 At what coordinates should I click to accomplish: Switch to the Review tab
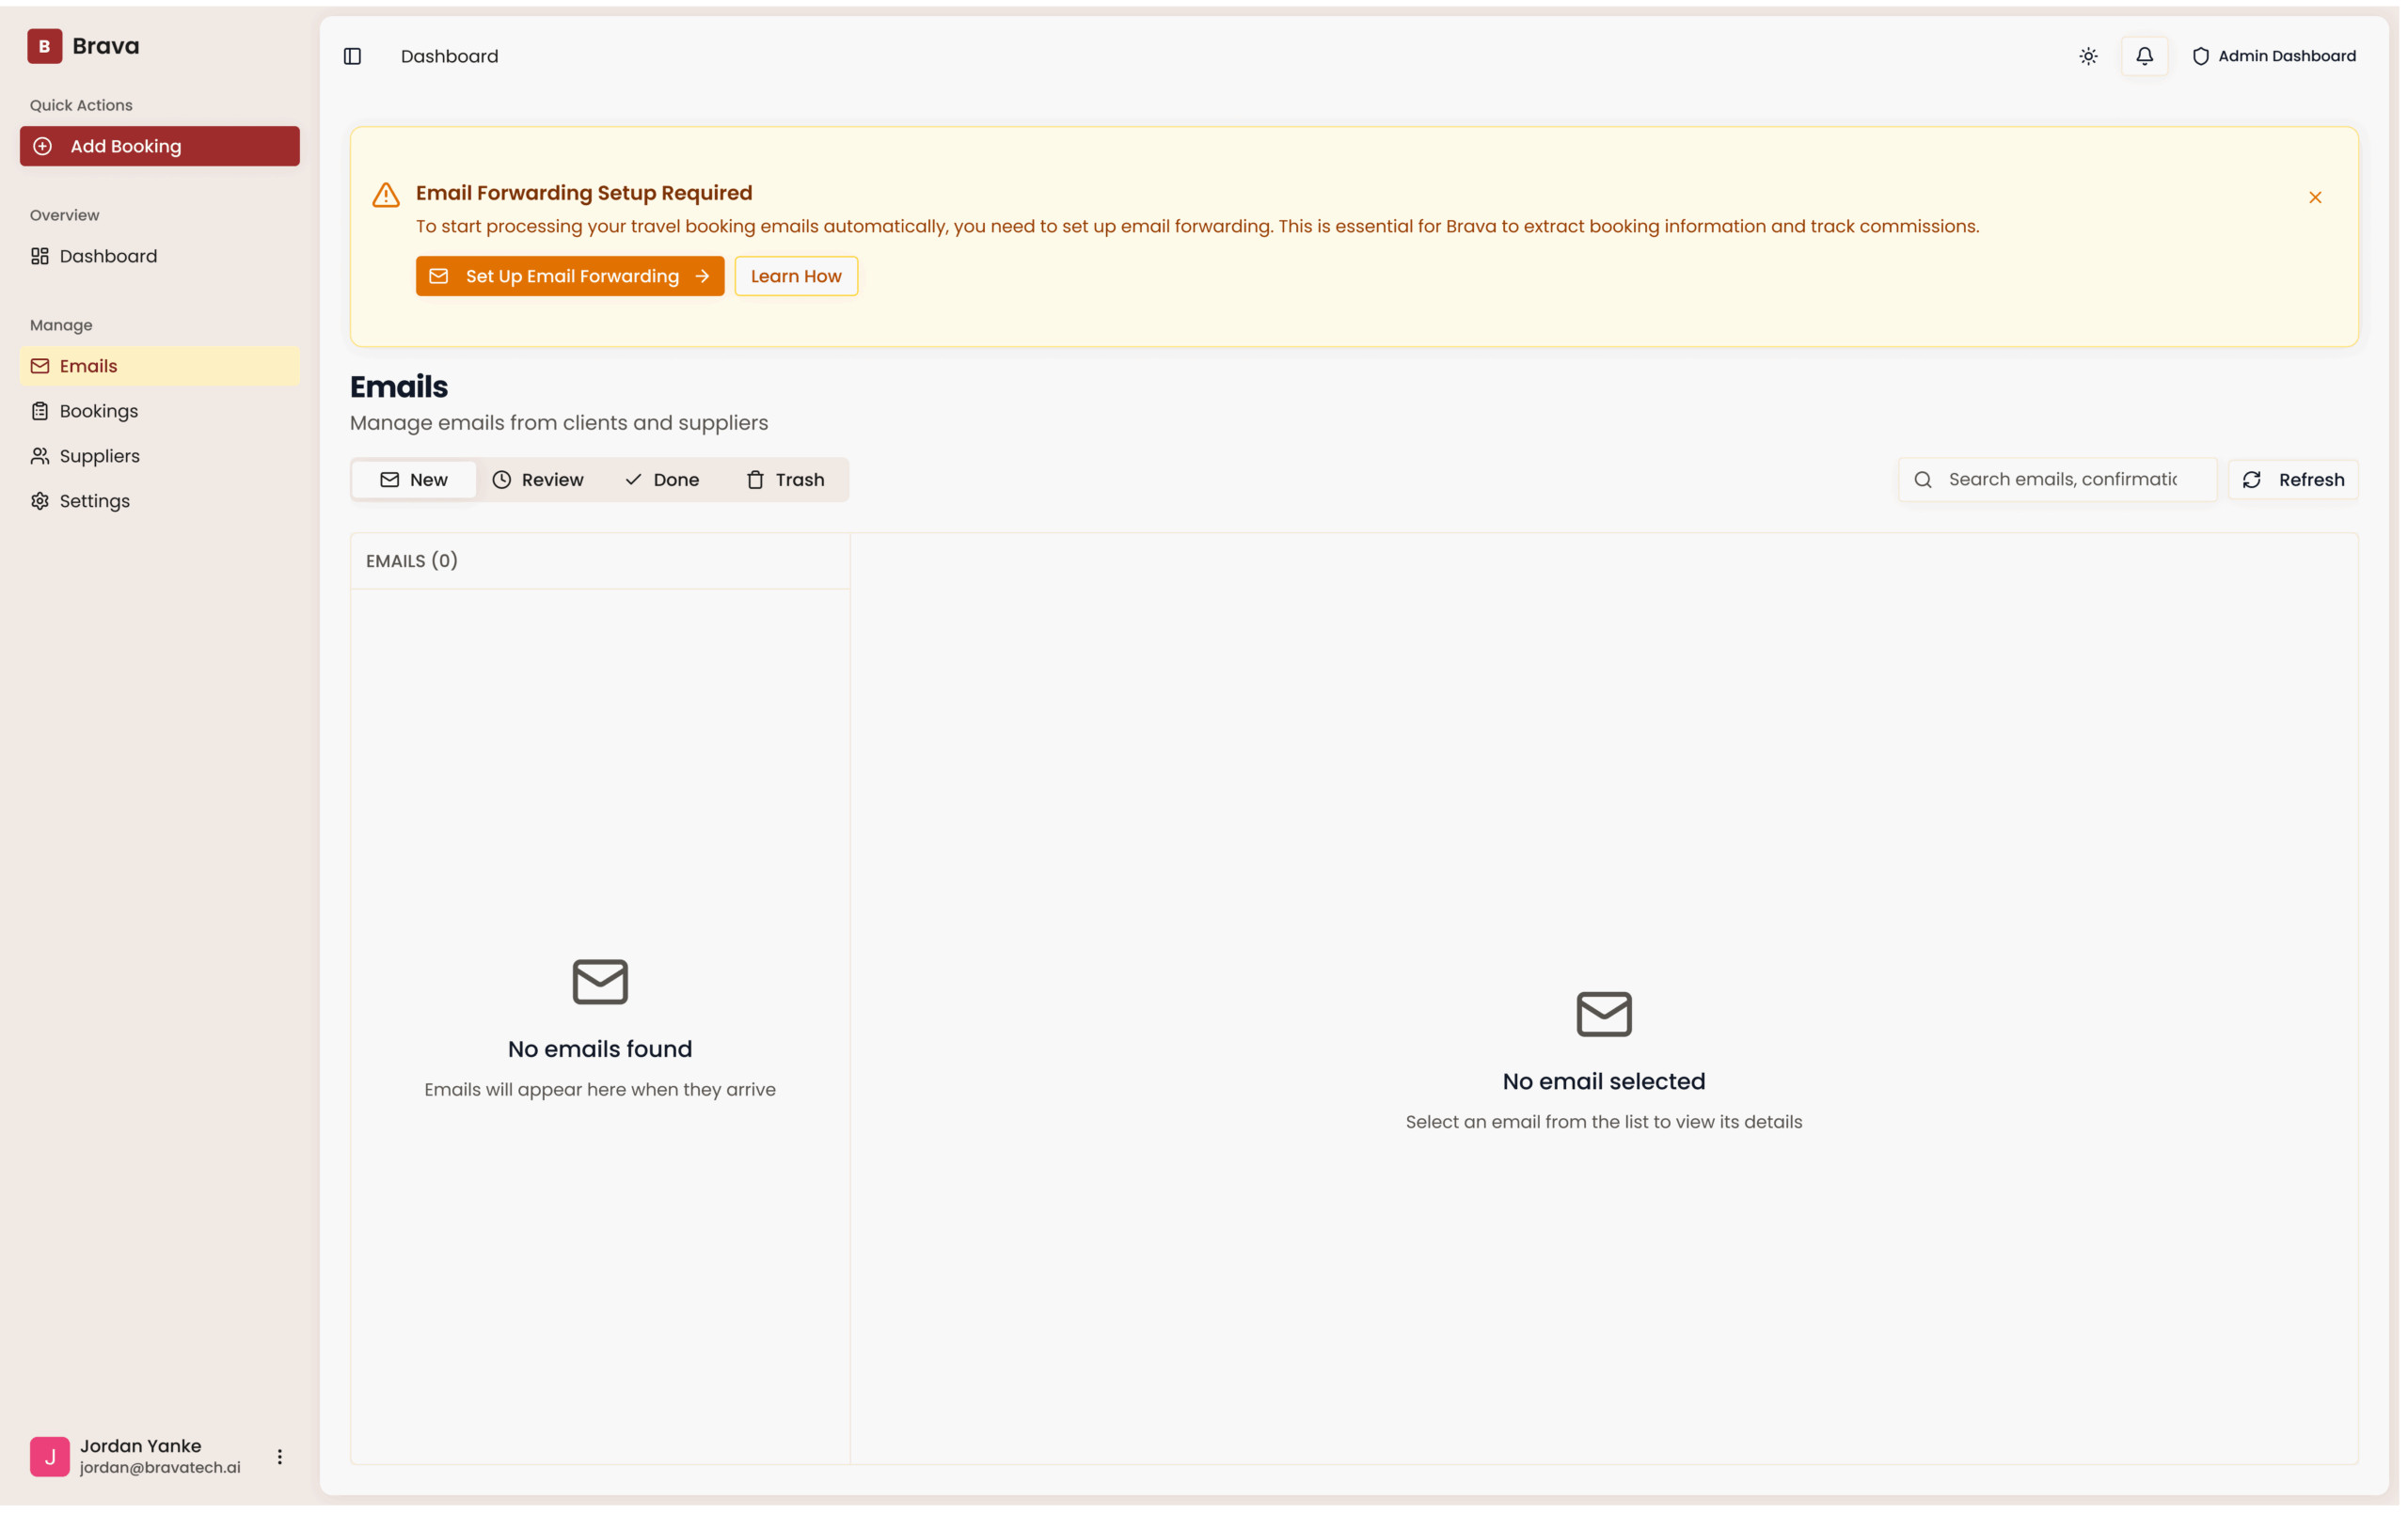[x=538, y=480]
